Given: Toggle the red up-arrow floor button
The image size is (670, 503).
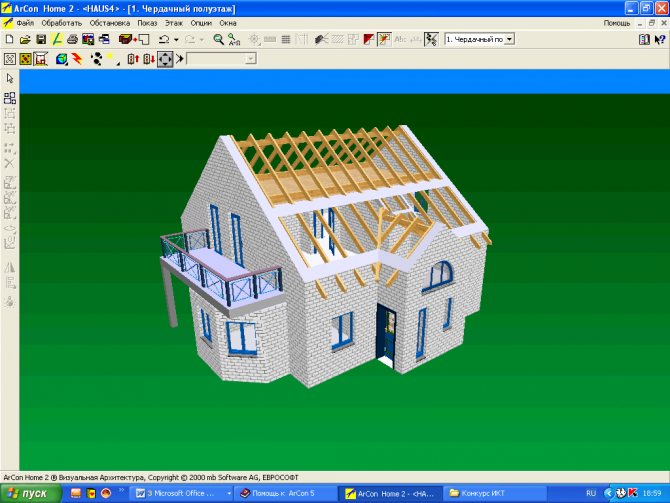Looking at the screenshot, I should pyautogui.click(x=133, y=59).
